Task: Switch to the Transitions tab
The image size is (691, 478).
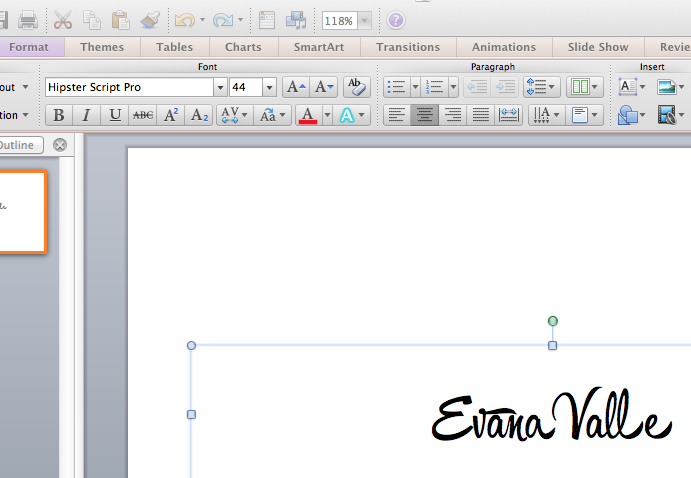Action: pyautogui.click(x=408, y=47)
